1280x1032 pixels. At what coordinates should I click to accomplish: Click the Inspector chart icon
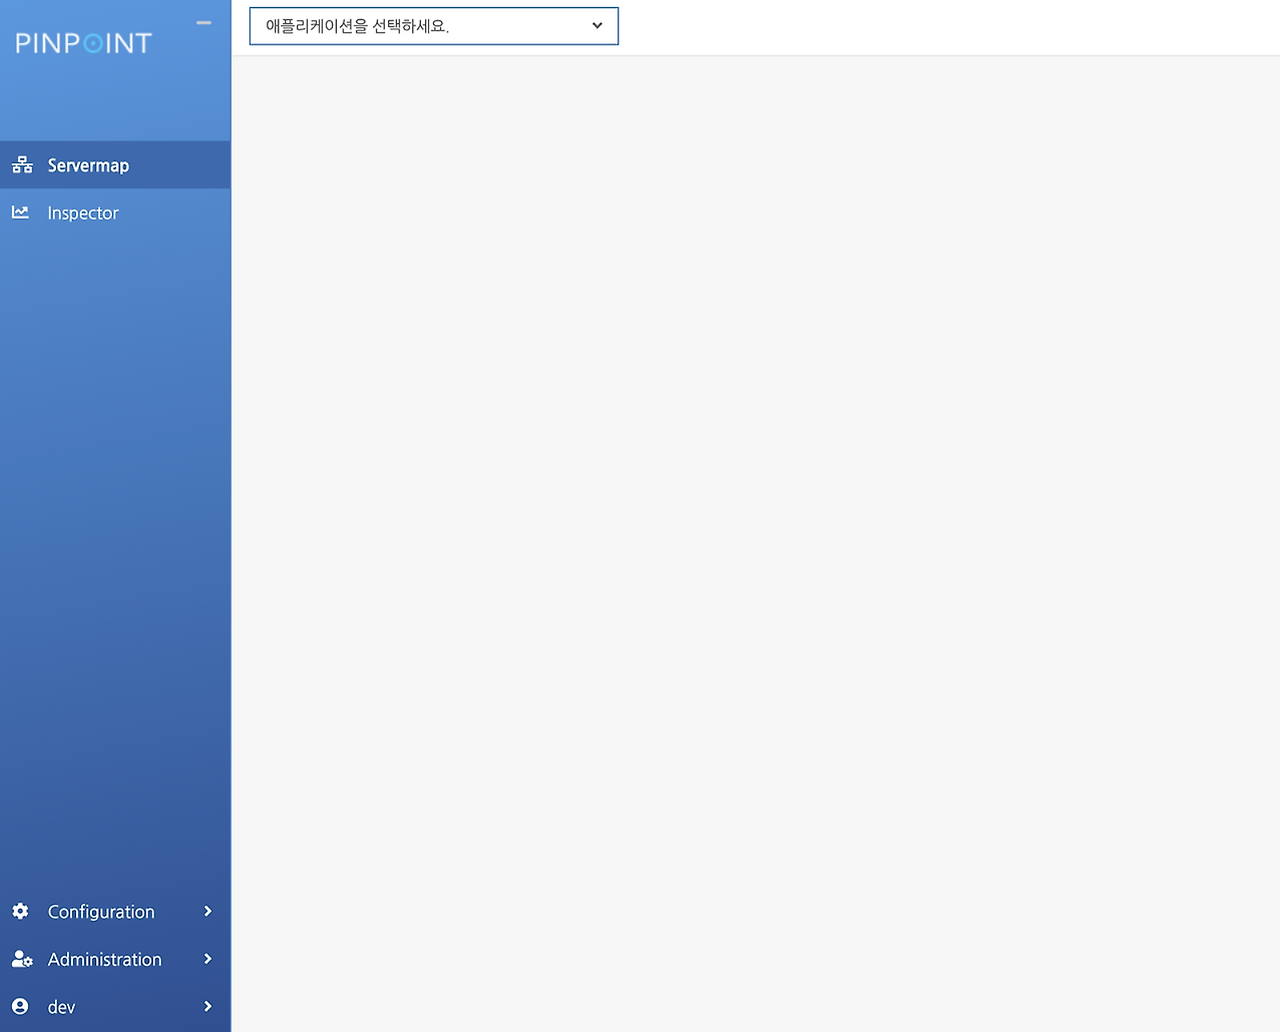click(x=20, y=212)
